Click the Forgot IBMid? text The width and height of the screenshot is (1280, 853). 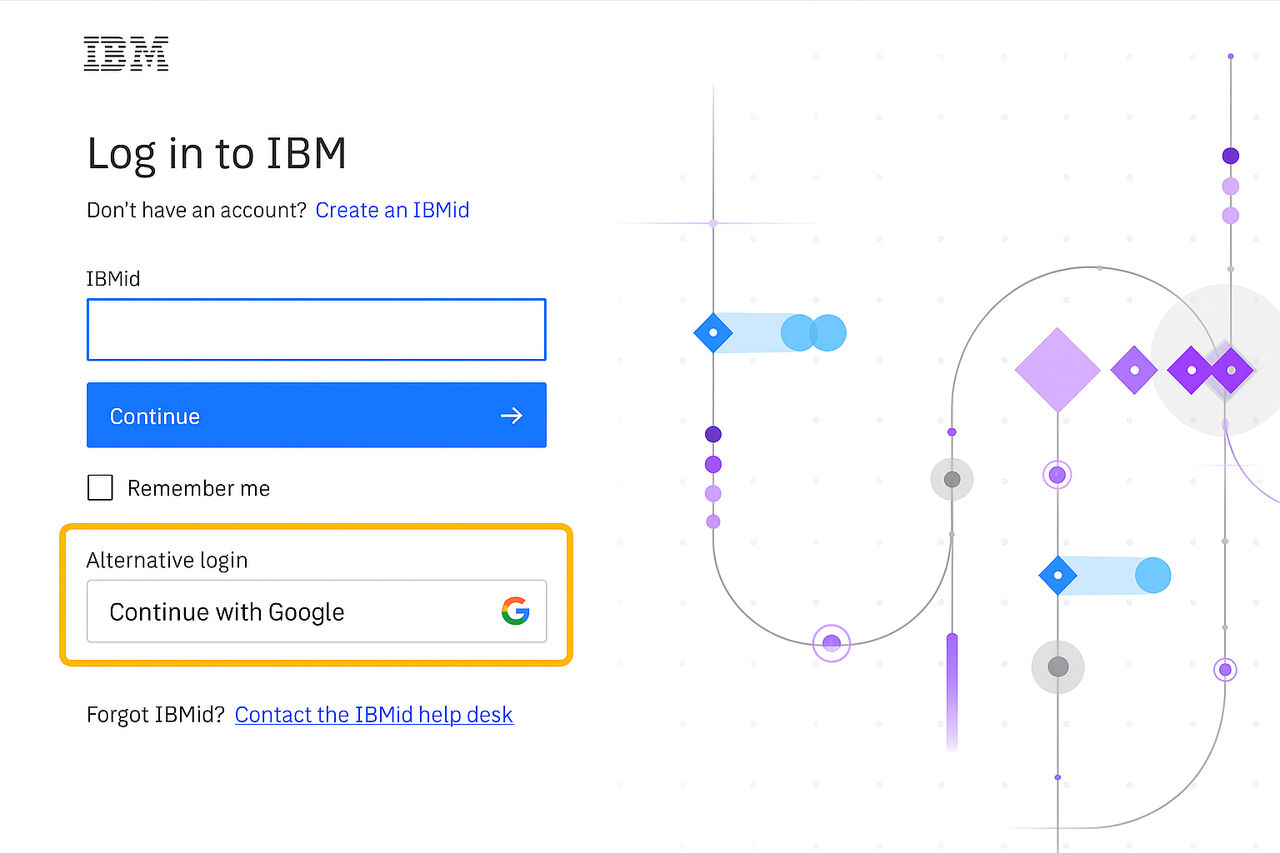(156, 714)
